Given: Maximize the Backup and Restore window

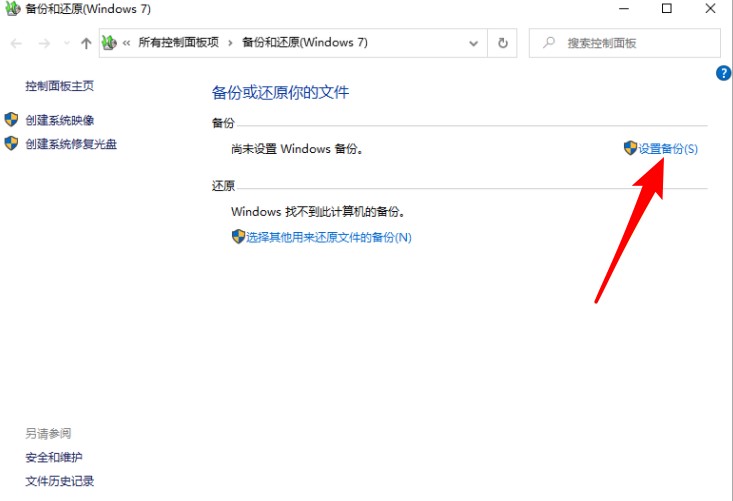Looking at the screenshot, I should click(667, 8).
